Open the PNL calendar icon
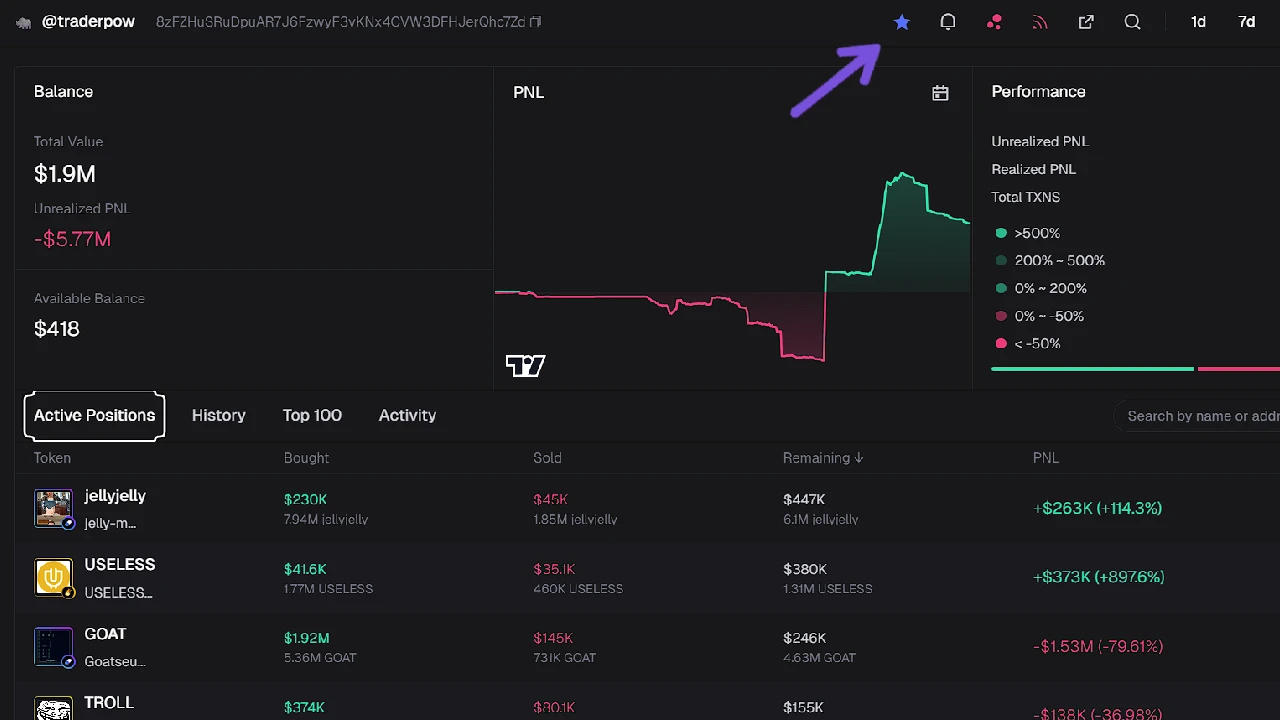The height and width of the screenshot is (720, 1280). tap(940, 93)
